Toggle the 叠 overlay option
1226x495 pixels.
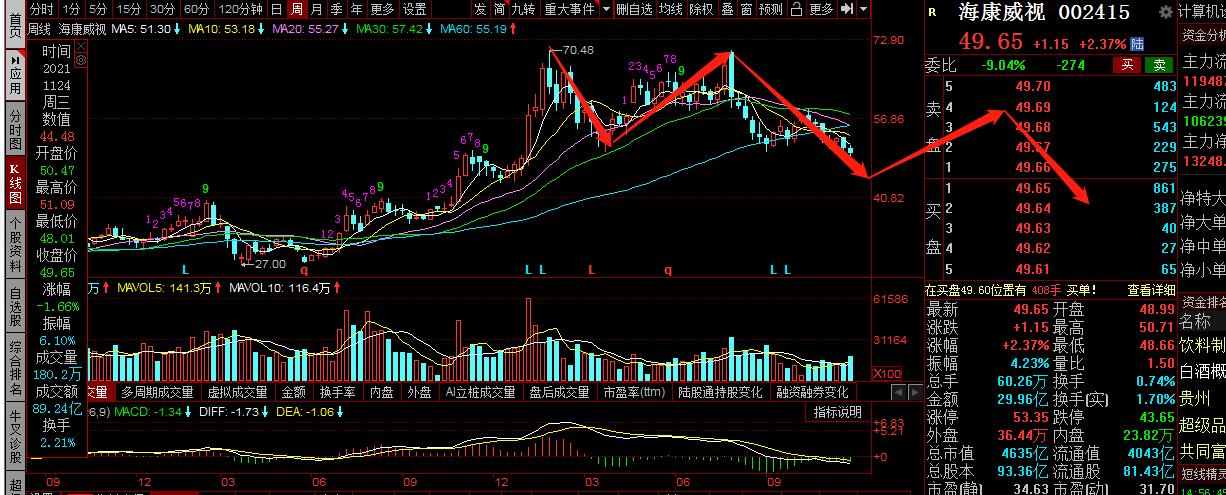click(x=727, y=9)
